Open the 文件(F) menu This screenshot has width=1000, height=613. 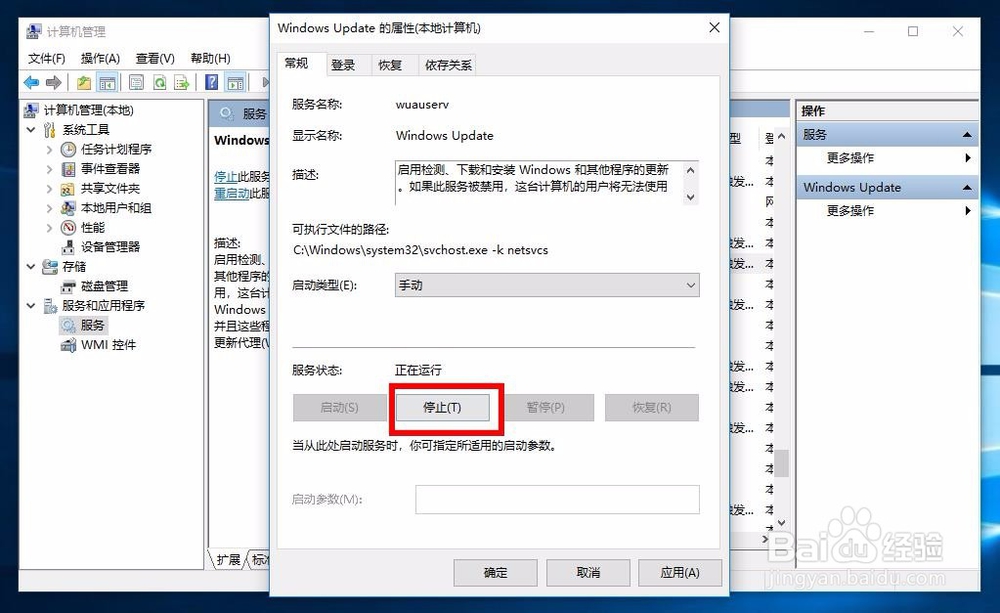tap(47, 59)
